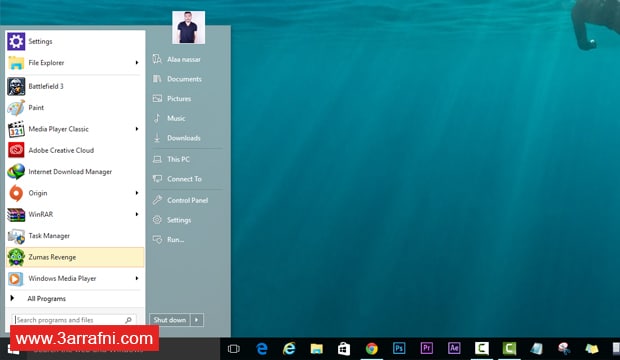Launch Internet Explorer from taskbar
The height and width of the screenshot is (360, 620).
pos(289,349)
